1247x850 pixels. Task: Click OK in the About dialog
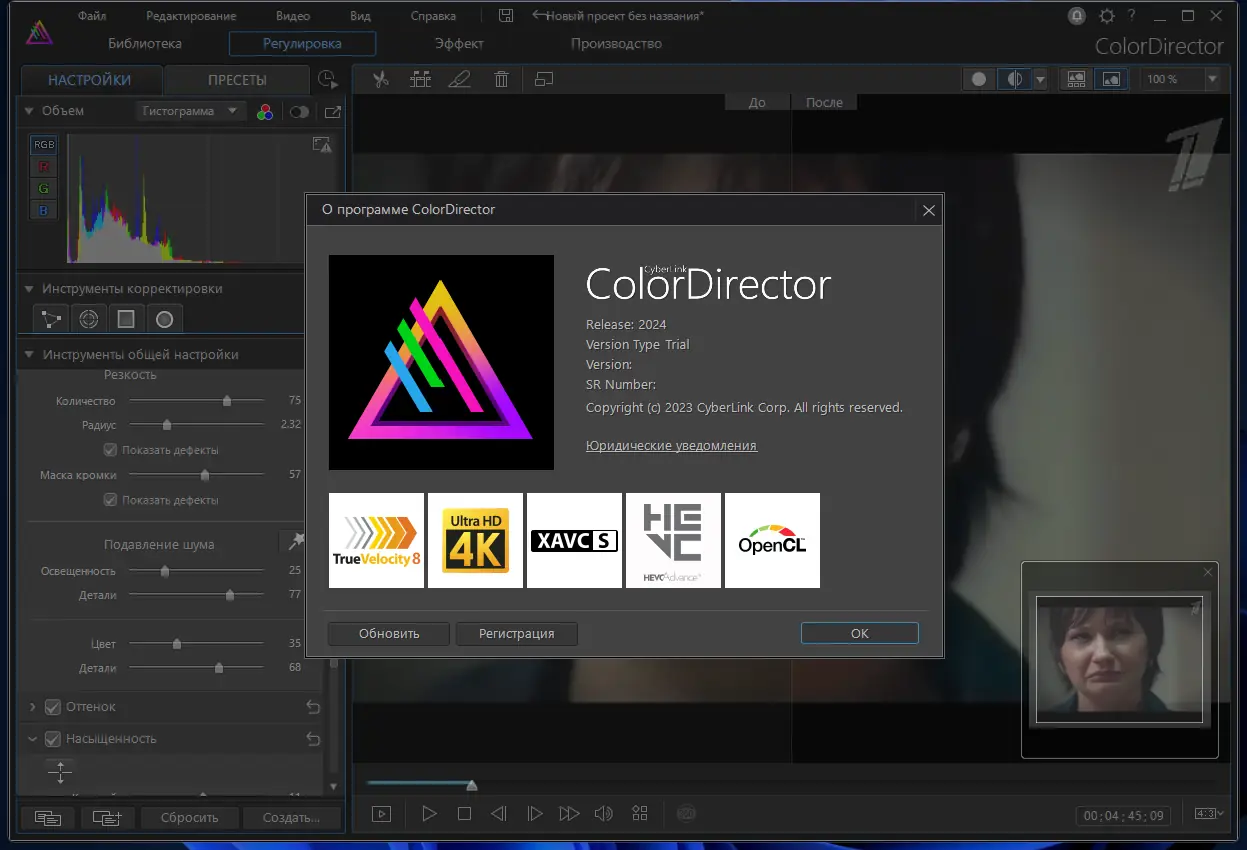pos(859,633)
